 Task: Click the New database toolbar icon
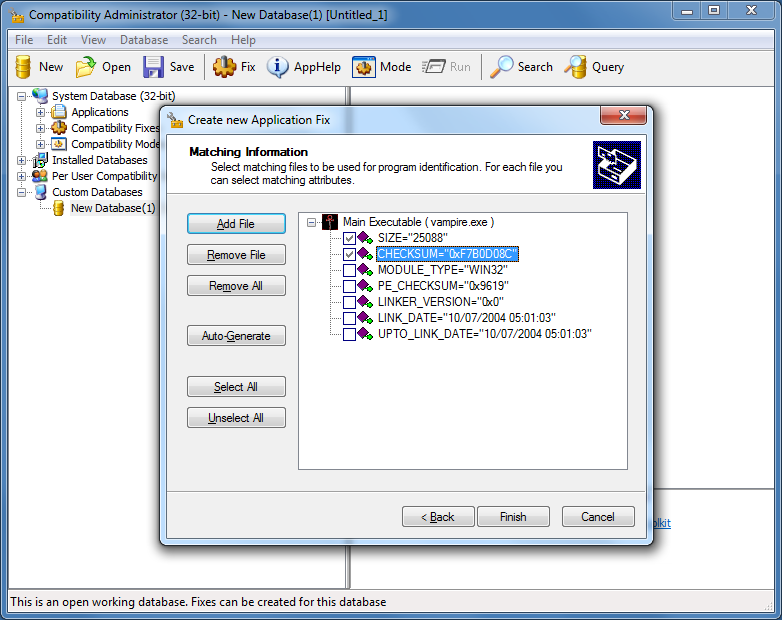(x=23, y=67)
